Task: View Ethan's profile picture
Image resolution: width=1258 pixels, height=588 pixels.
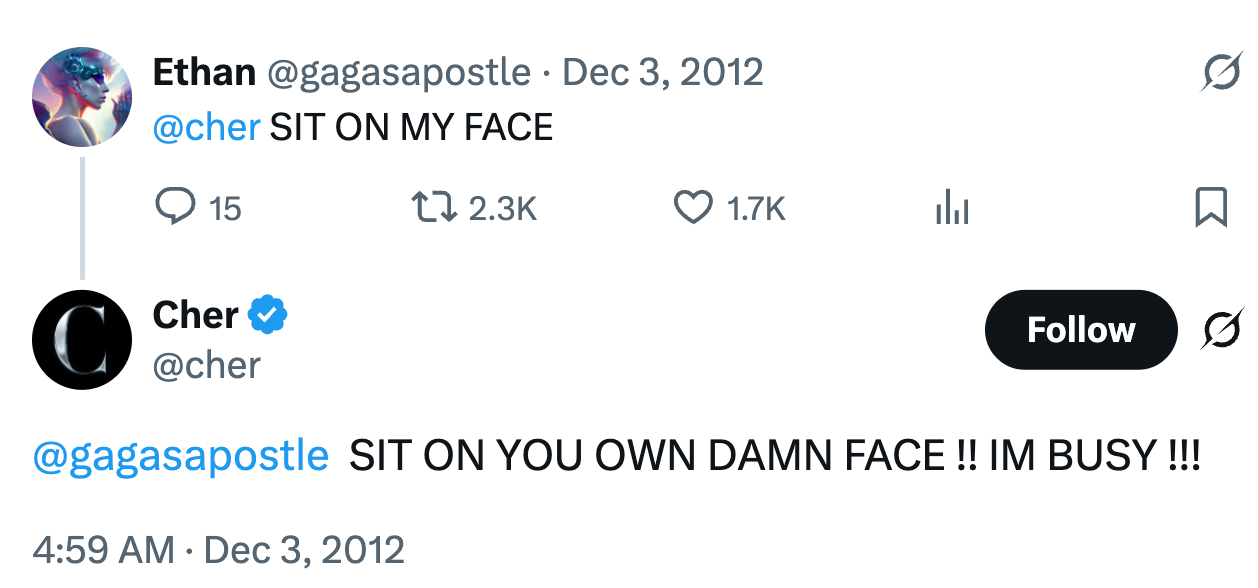Action: [x=81, y=95]
